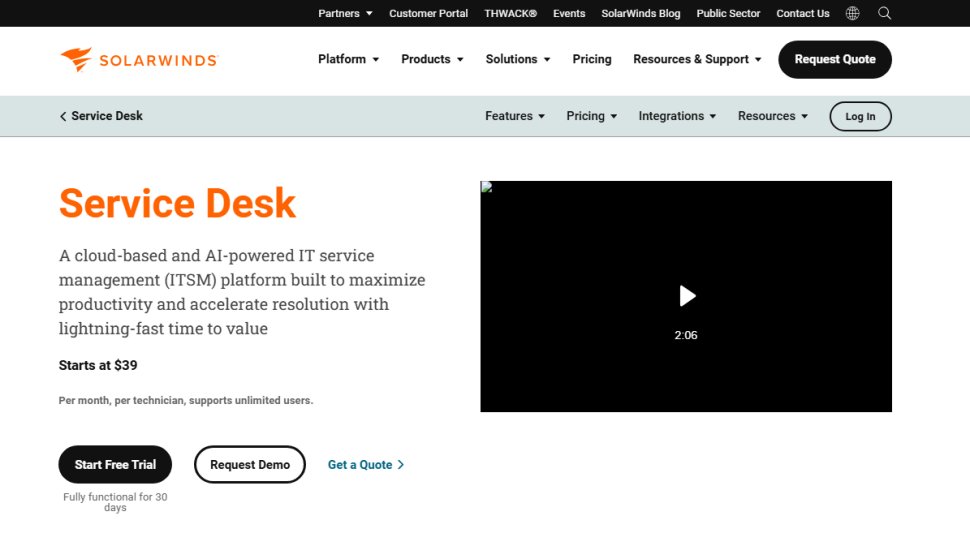Click the globe language selector icon
Viewport: 970px width, 545px height.
pyautogui.click(x=852, y=13)
